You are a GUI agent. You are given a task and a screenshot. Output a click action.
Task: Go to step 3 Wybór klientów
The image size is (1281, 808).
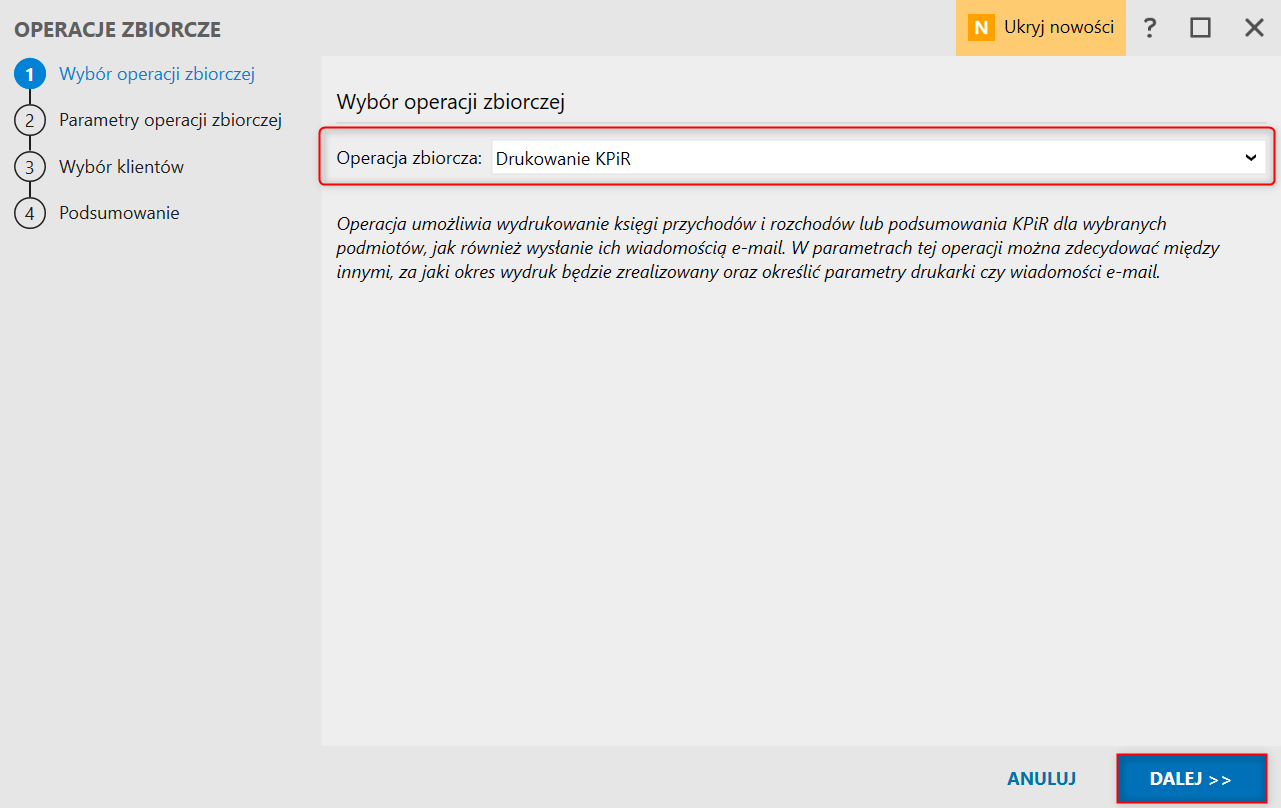tap(121, 167)
